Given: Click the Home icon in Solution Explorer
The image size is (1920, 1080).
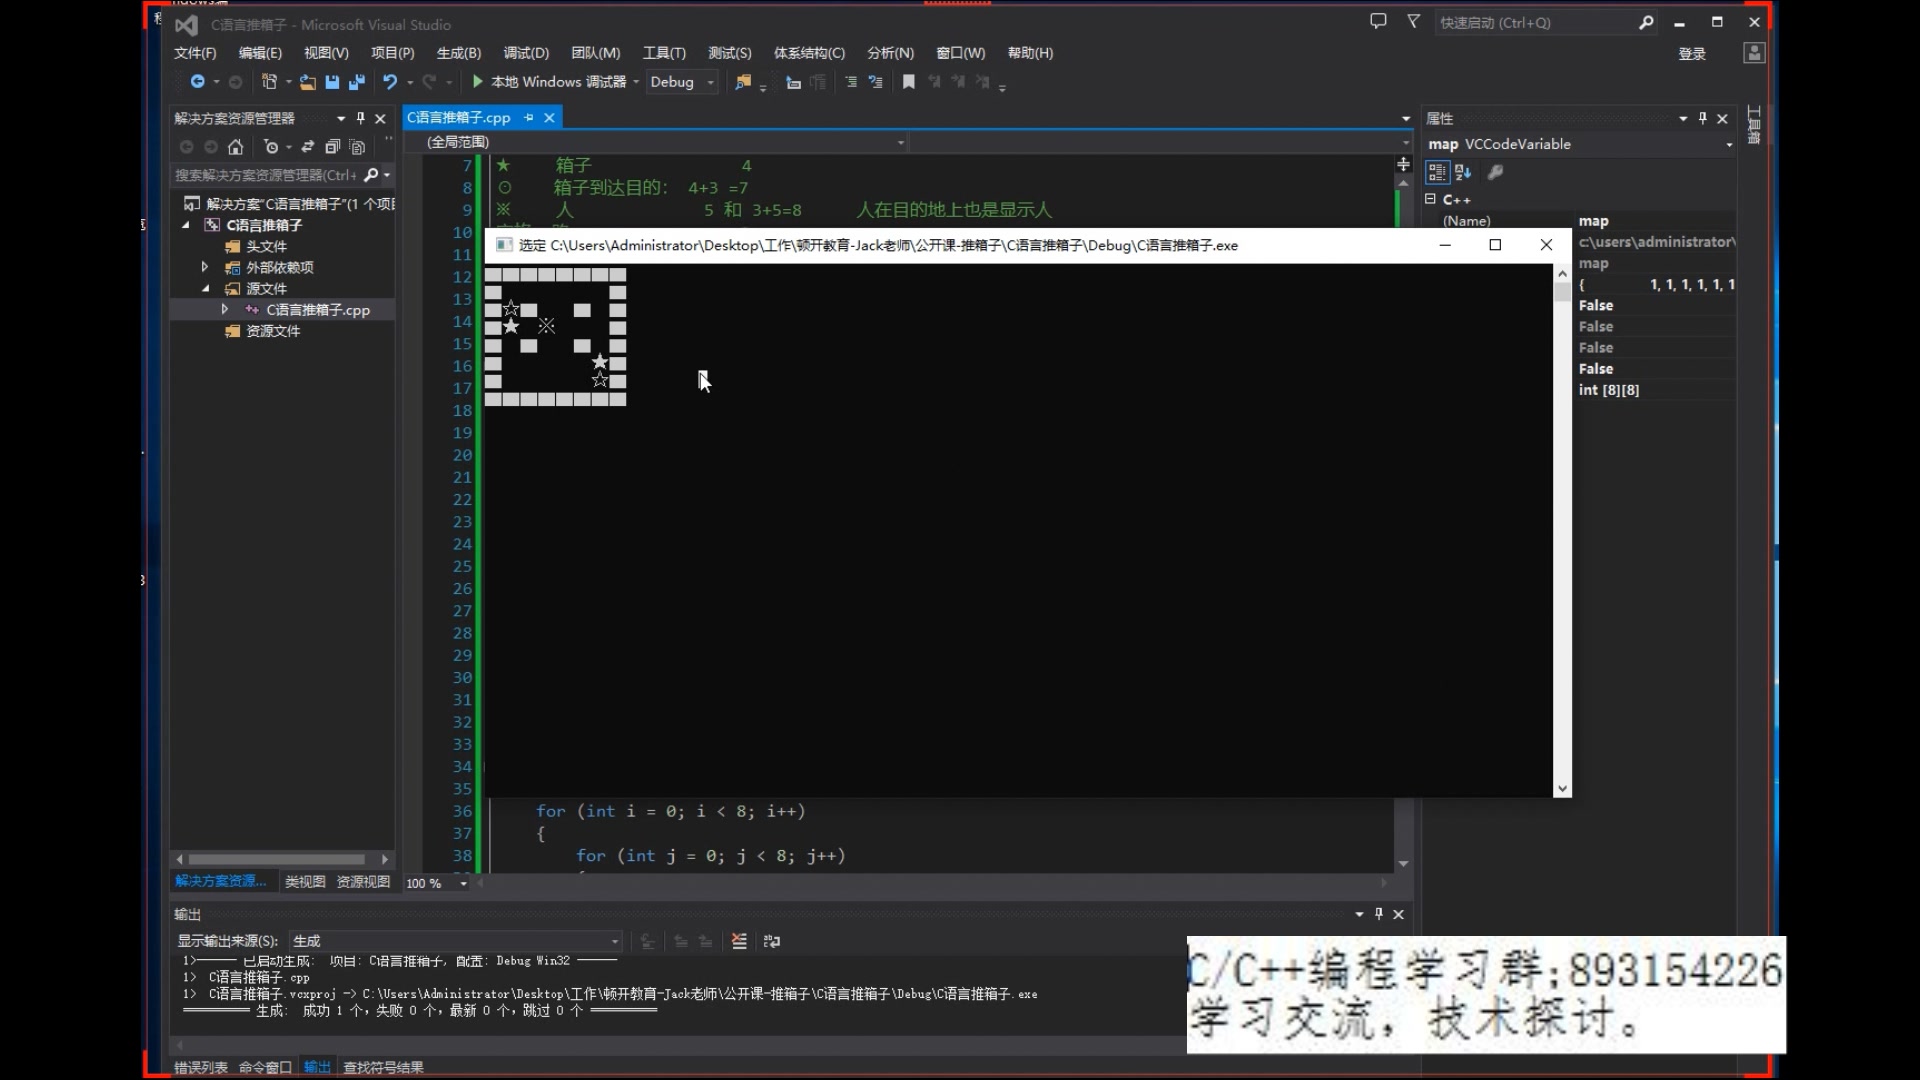Looking at the screenshot, I should 235,147.
